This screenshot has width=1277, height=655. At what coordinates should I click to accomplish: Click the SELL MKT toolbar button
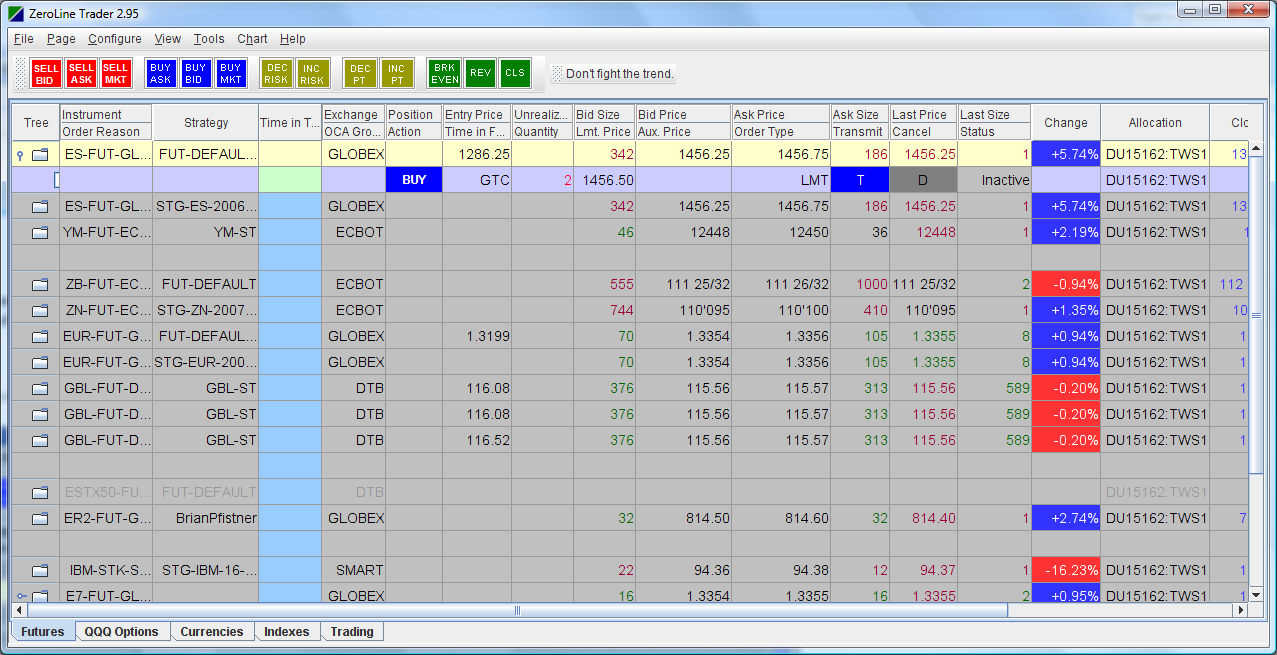coord(116,73)
